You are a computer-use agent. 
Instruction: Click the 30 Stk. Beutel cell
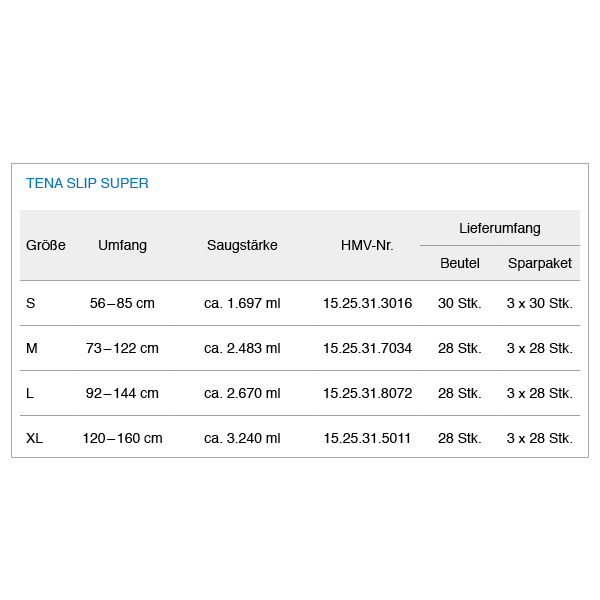(x=460, y=303)
